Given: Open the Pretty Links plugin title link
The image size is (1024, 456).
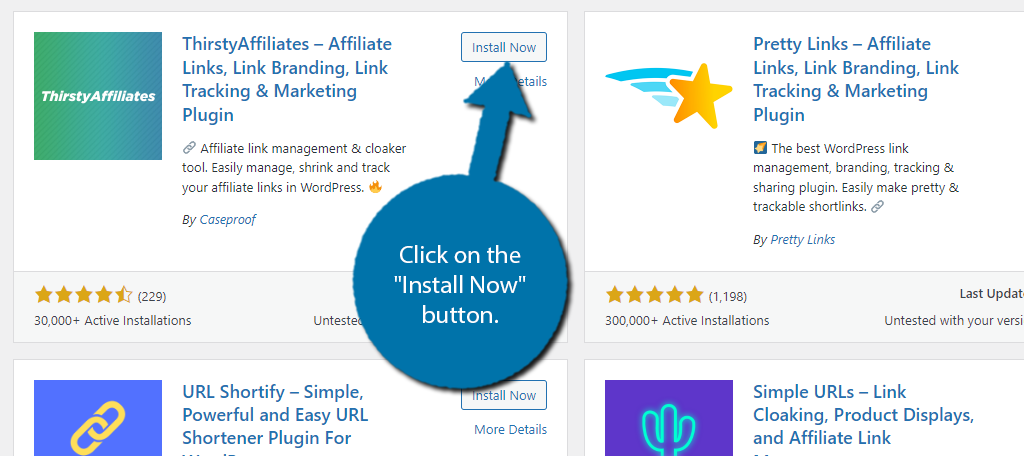Looking at the screenshot, I should (x=856, y=79).
